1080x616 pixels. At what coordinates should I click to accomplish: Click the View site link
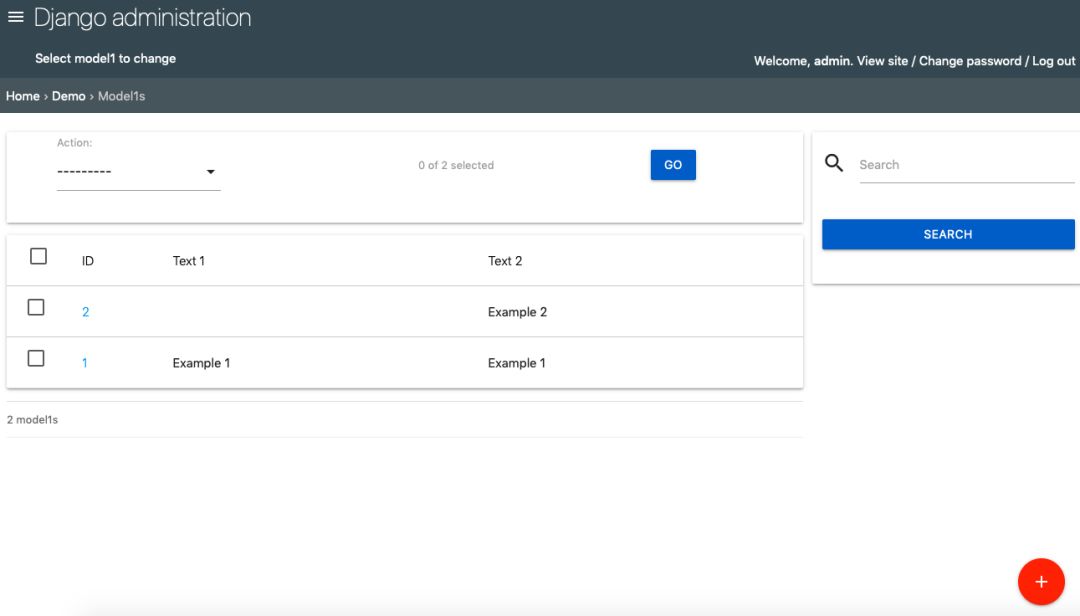pyautogui.click(x=882, y=61)
